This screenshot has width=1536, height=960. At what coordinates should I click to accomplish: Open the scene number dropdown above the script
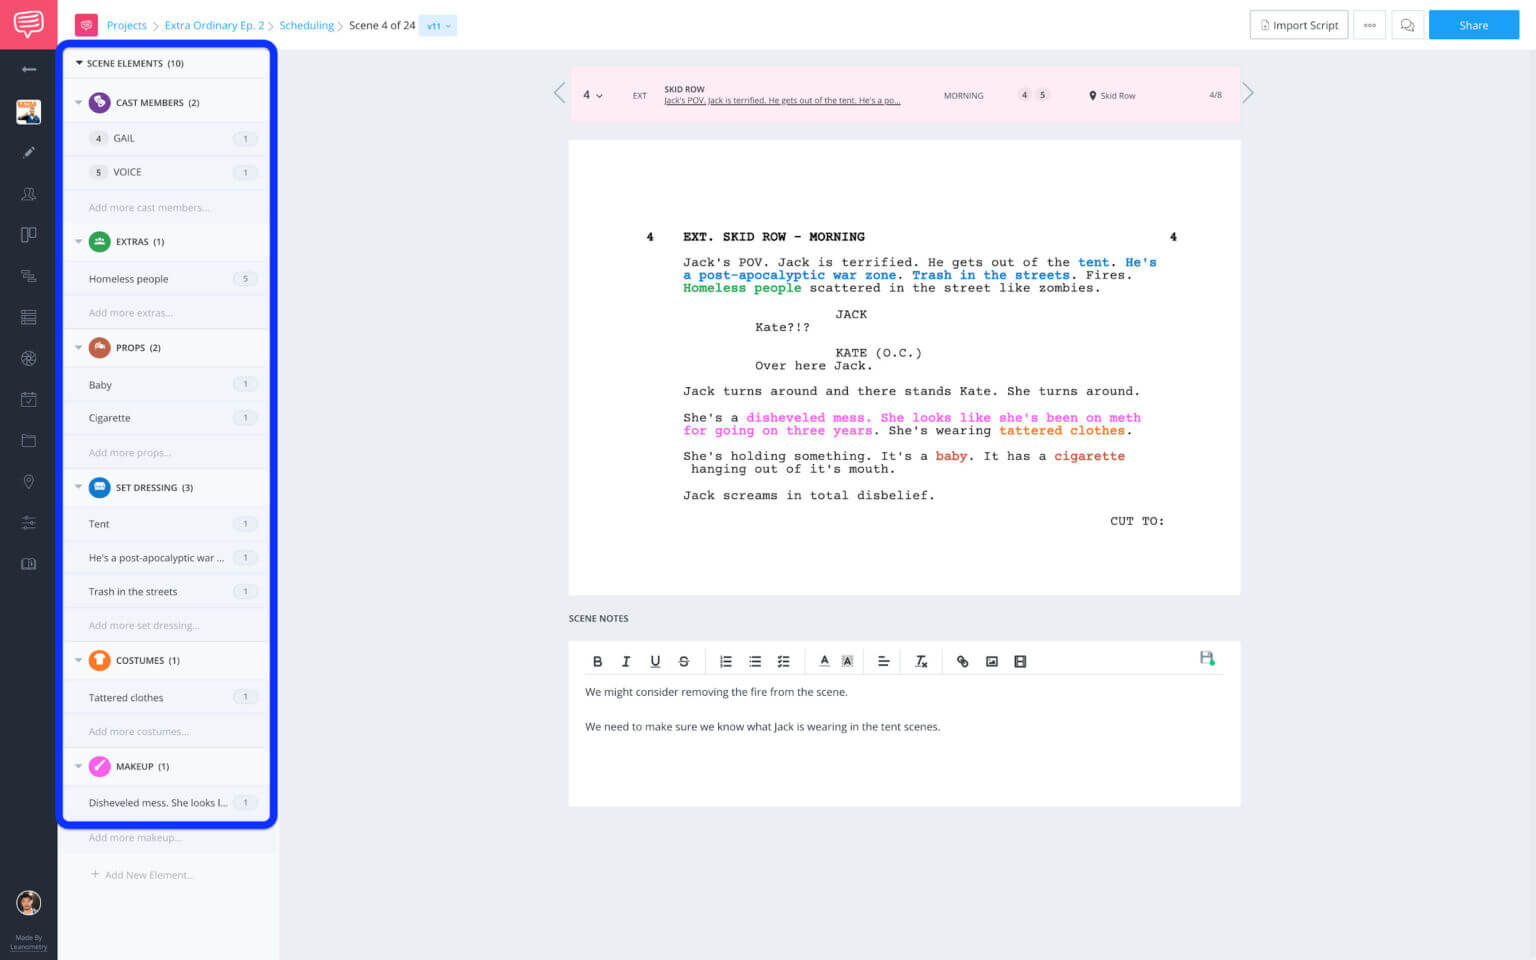point(592,95)
